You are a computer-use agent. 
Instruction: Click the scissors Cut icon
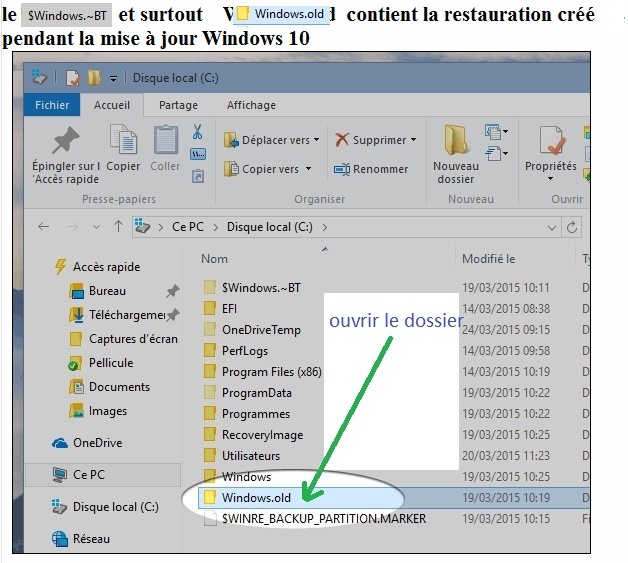coord(197,131)
